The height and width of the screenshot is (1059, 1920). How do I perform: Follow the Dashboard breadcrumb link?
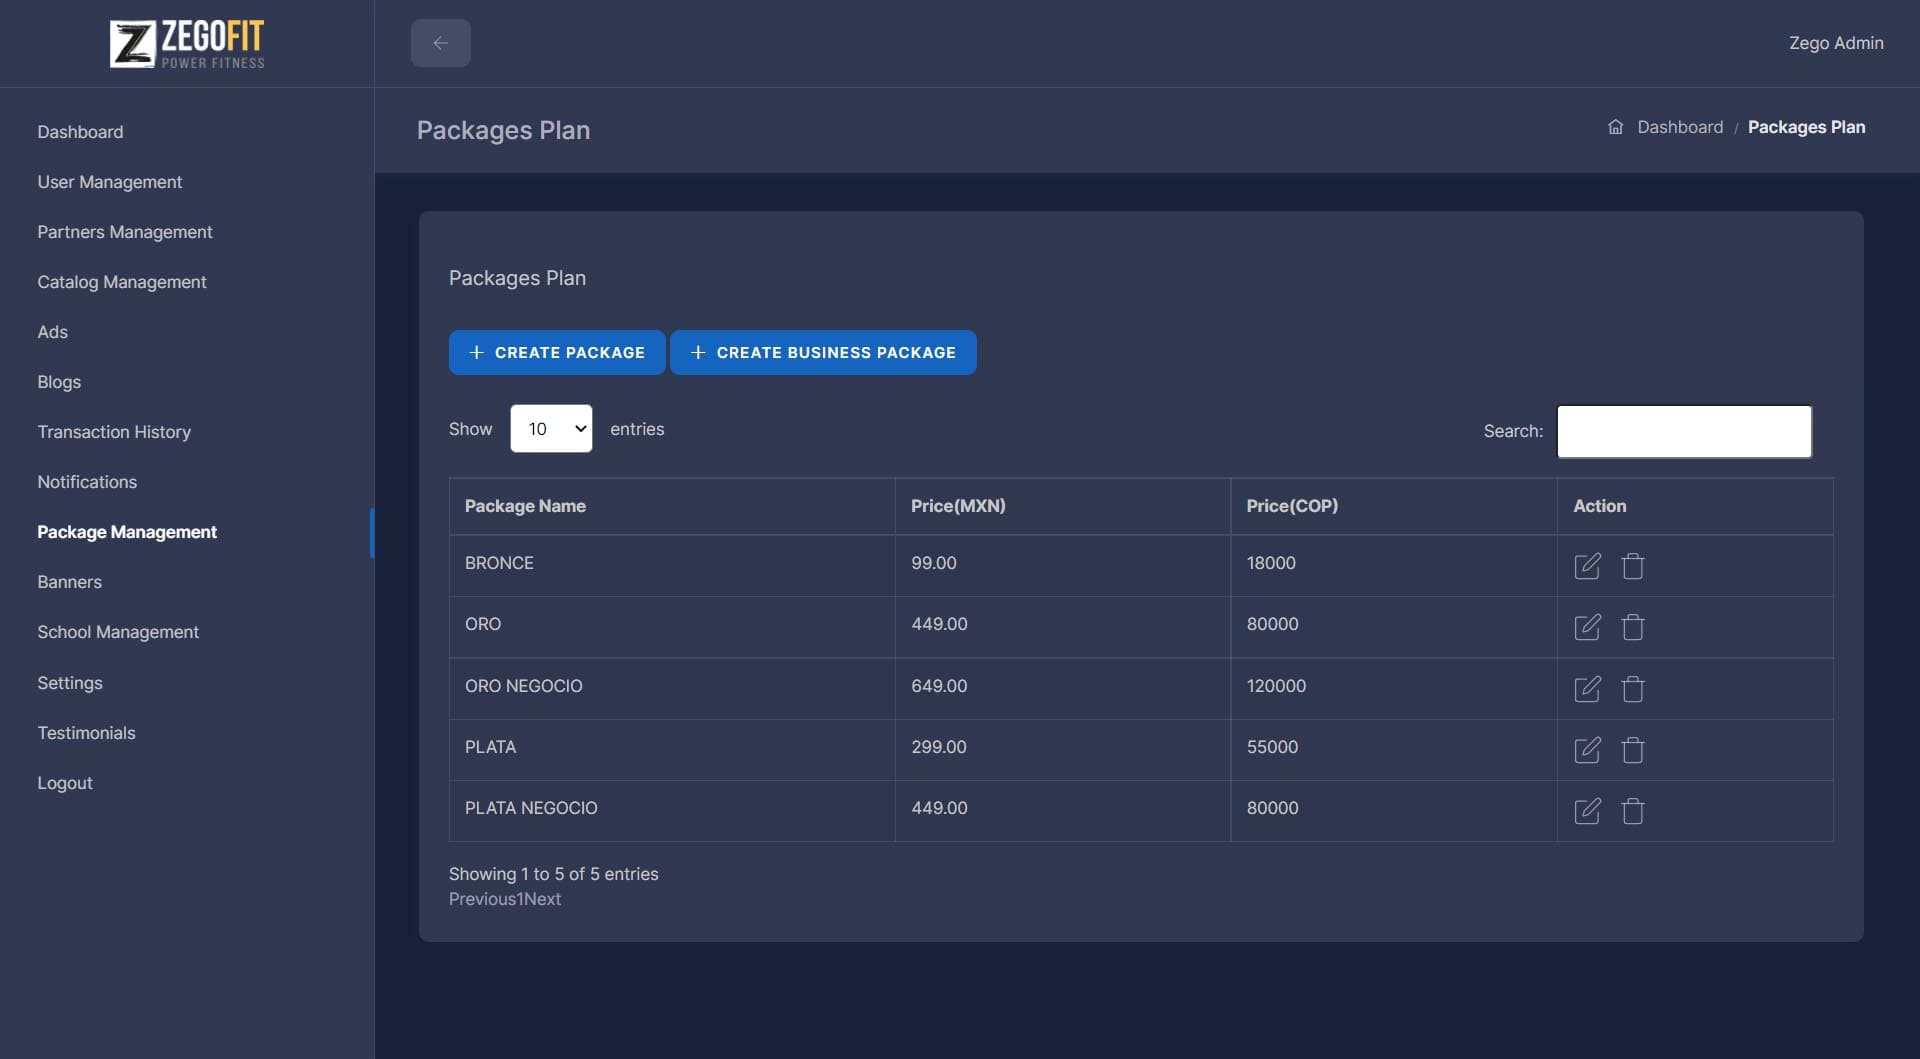[1679, 127]
